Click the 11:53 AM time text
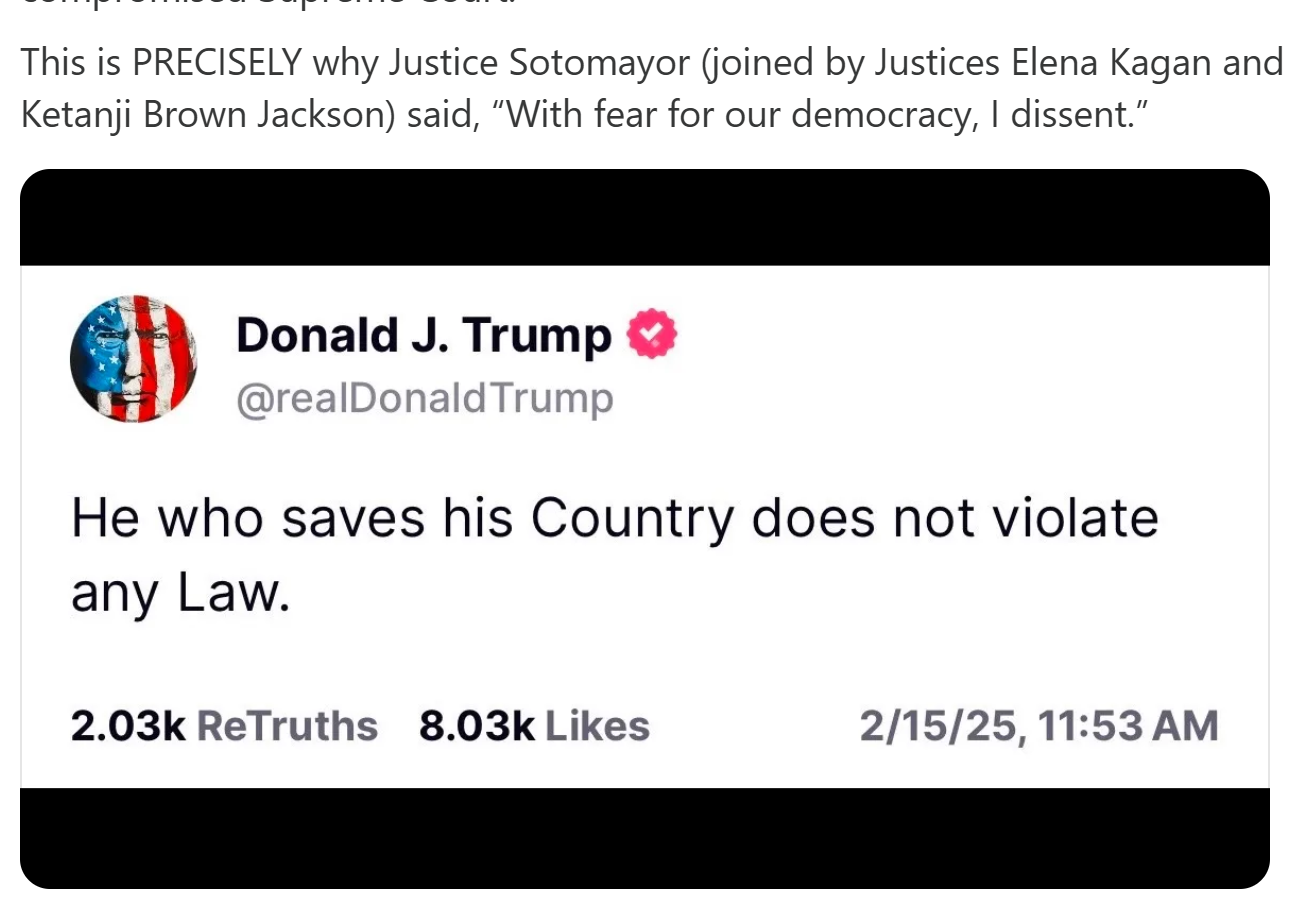Image resolution: width=1298 pixels, height=898 pixels. pos(1129,726)
